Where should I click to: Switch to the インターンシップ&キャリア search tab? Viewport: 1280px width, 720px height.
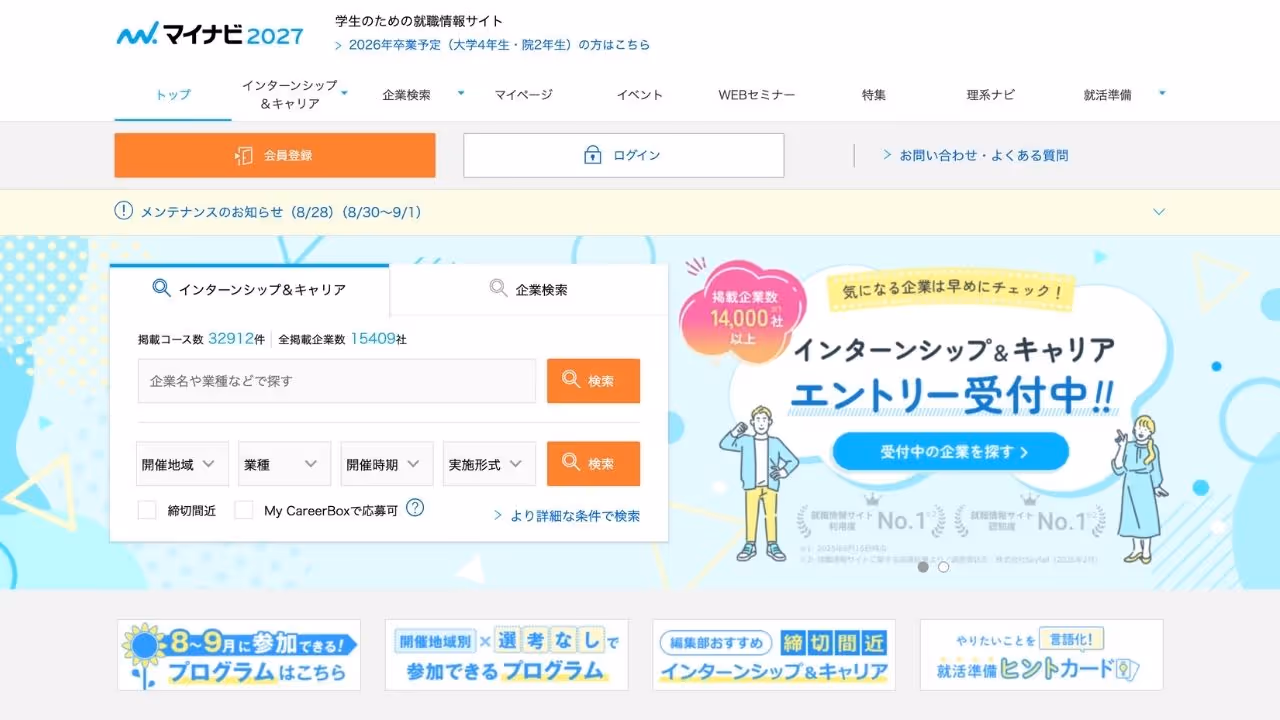(249, 289)
